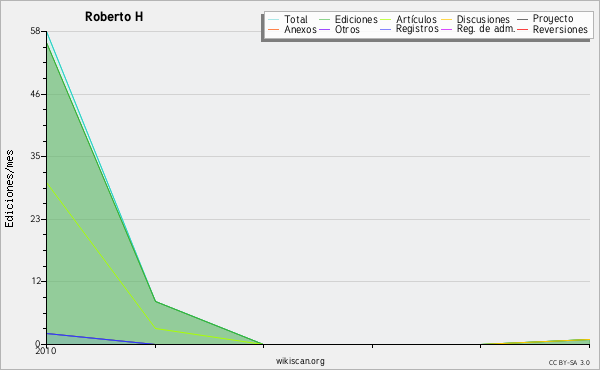600x370 pixels.
Task: Click the 'CC BY-SA 3.0' license text
Action: click(x=569, y=363)
